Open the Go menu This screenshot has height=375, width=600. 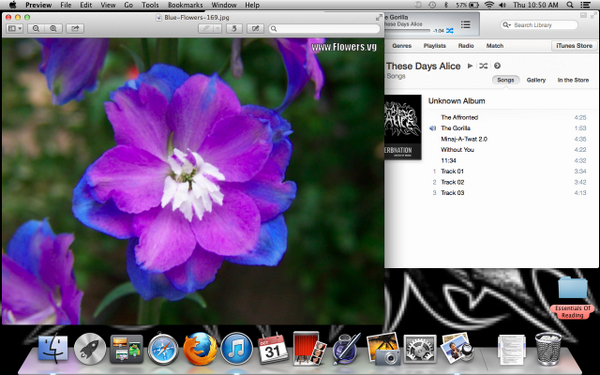(x=129, y=5)
